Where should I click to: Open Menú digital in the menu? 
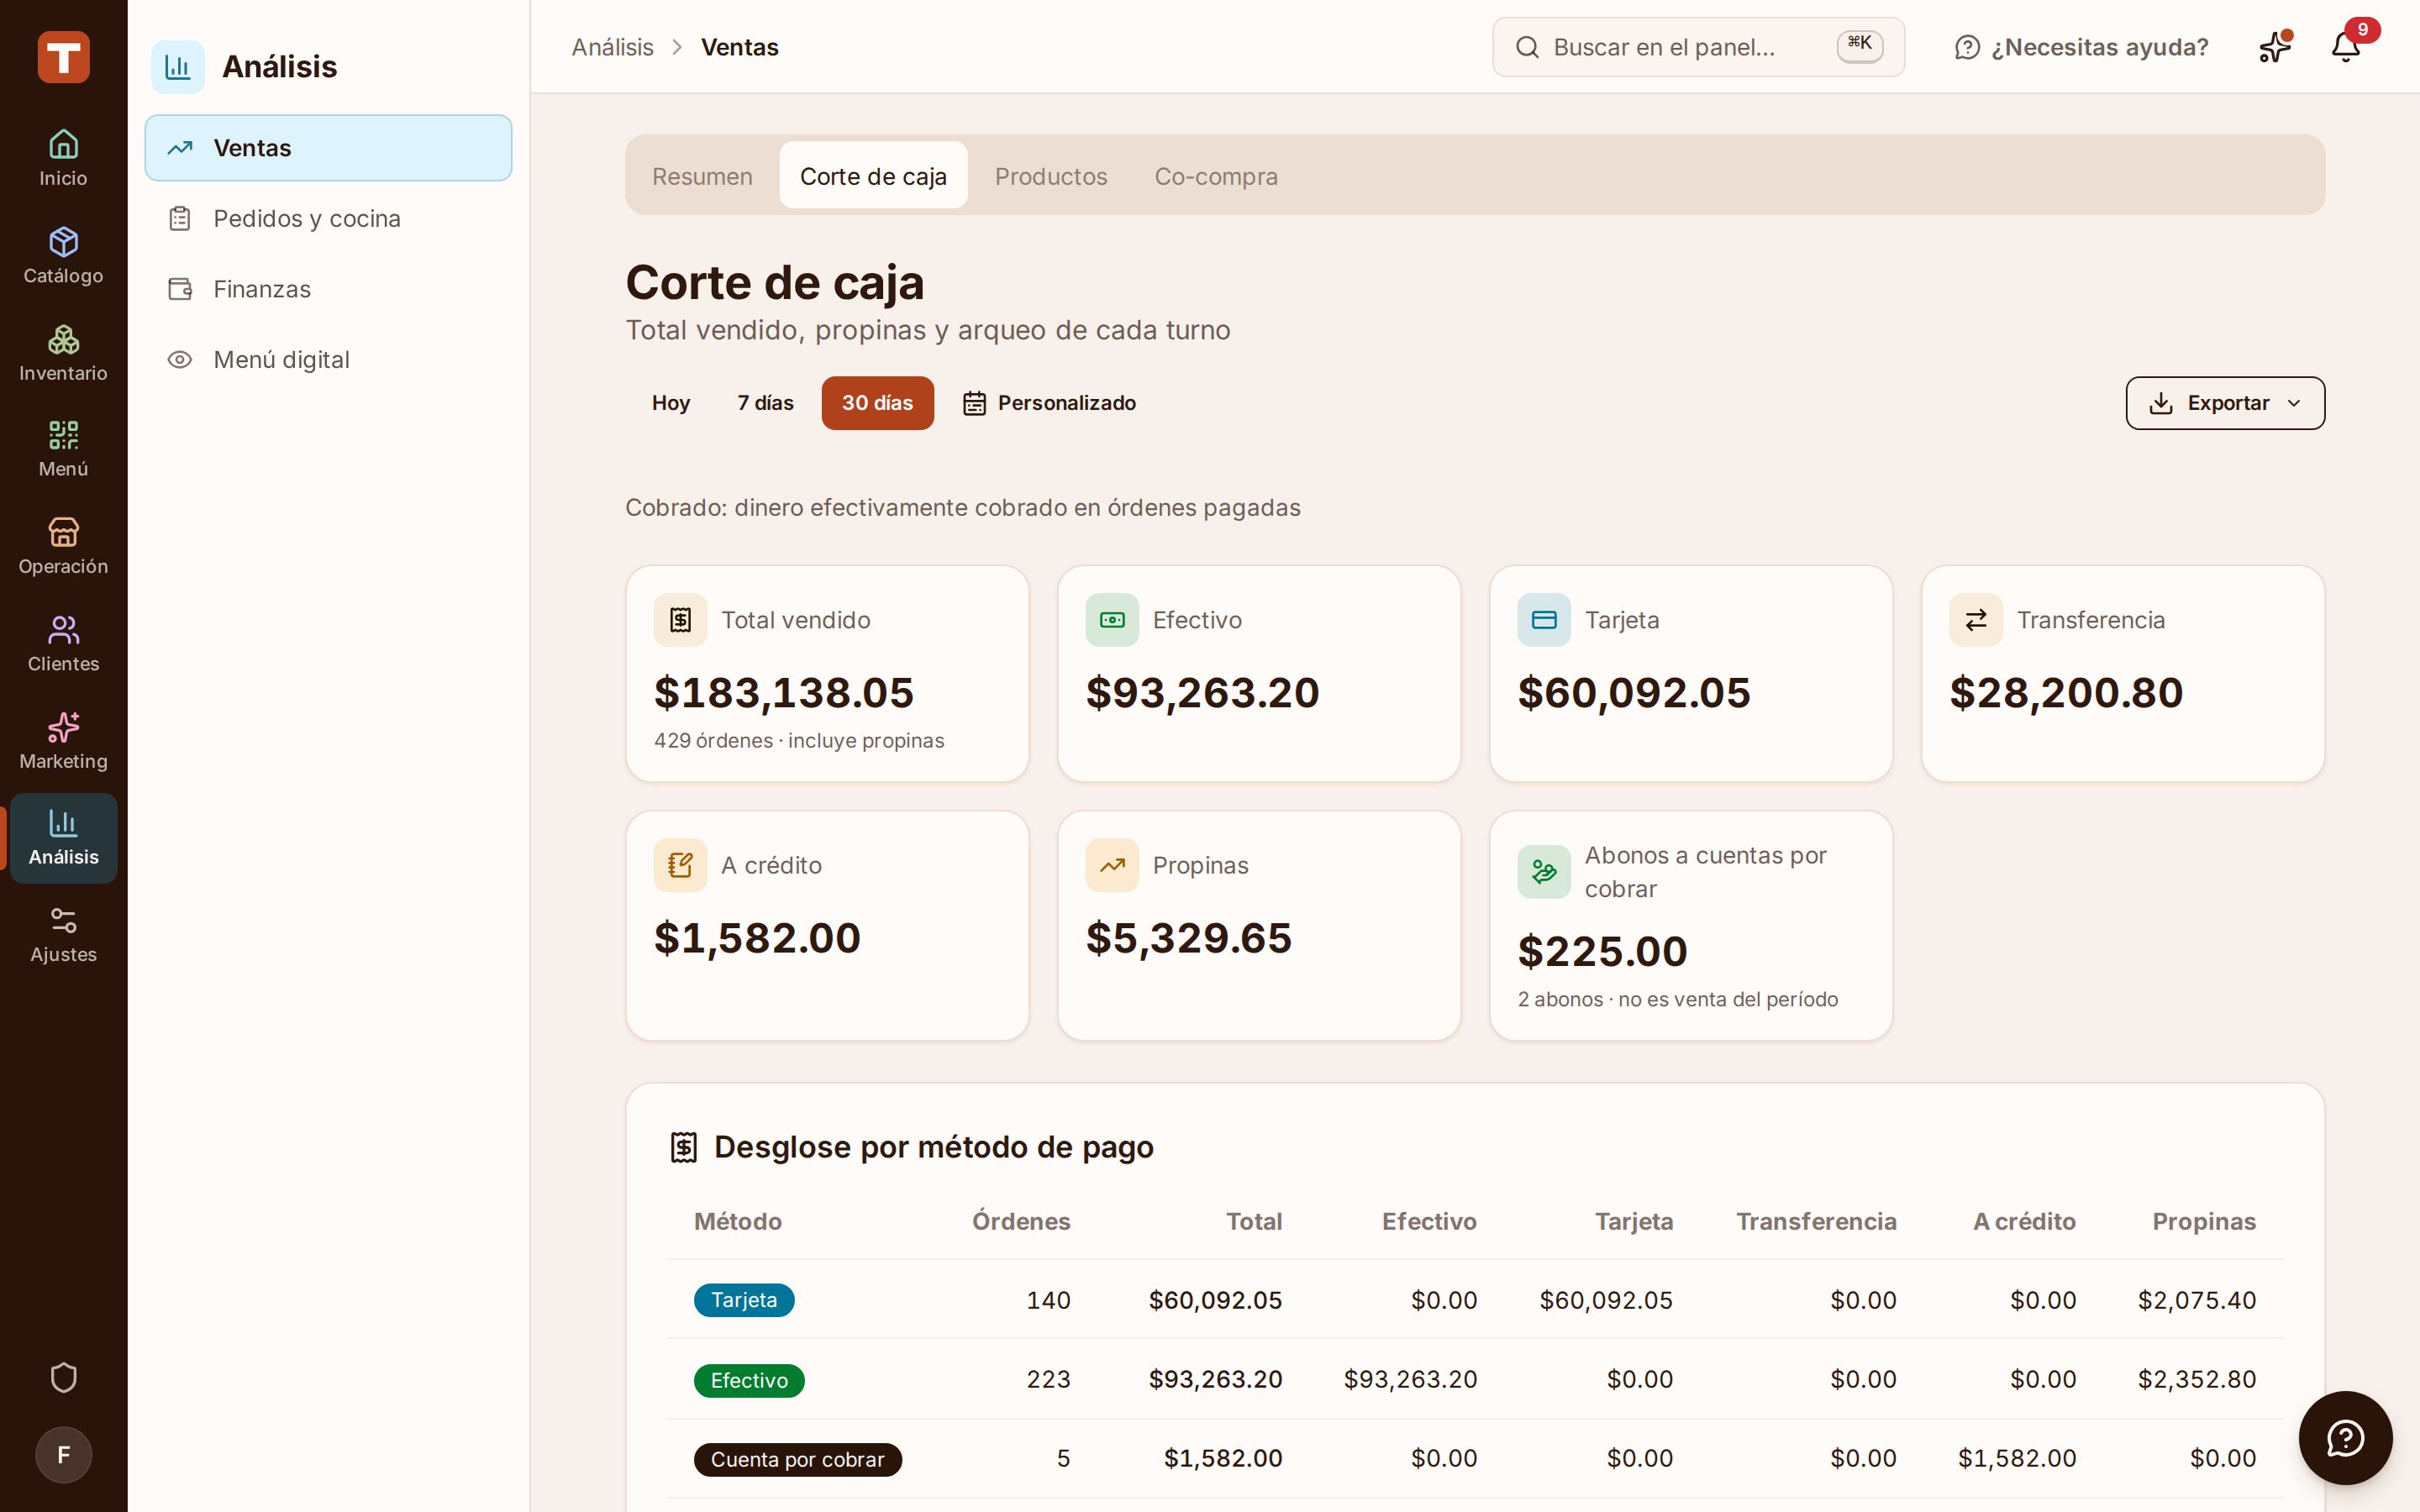tap(328, 359)
